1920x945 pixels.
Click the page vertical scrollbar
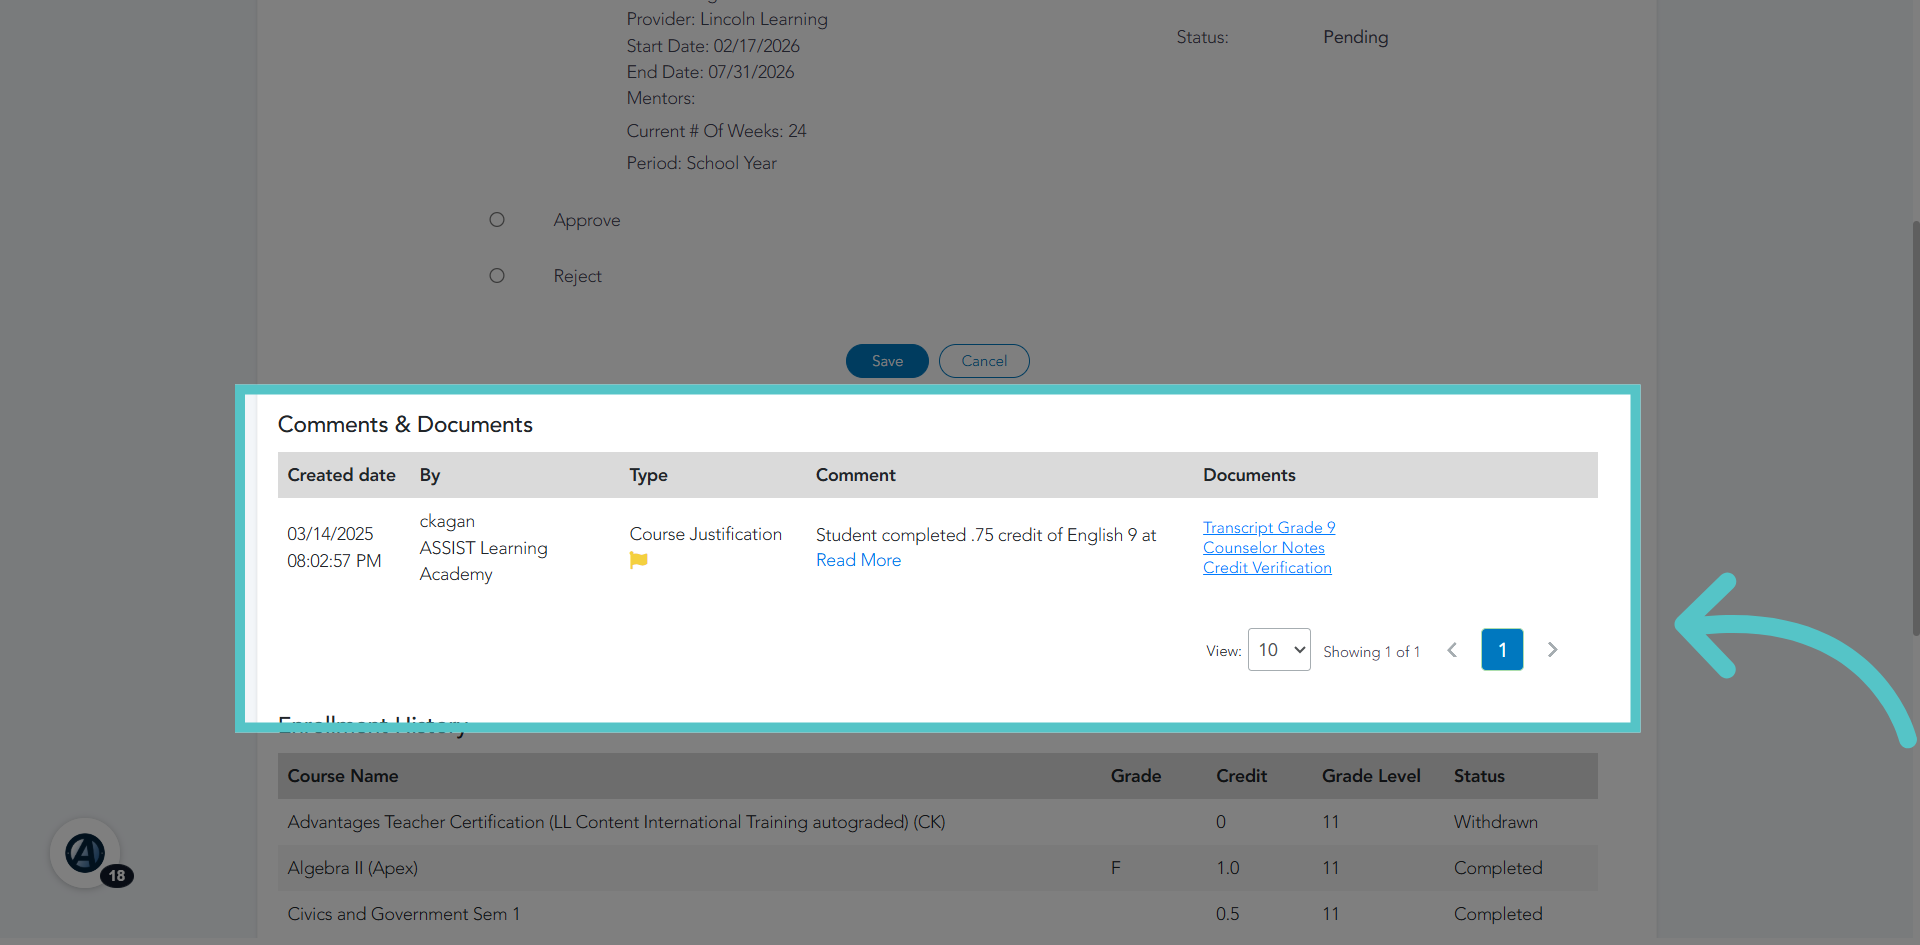[1915, 428]
